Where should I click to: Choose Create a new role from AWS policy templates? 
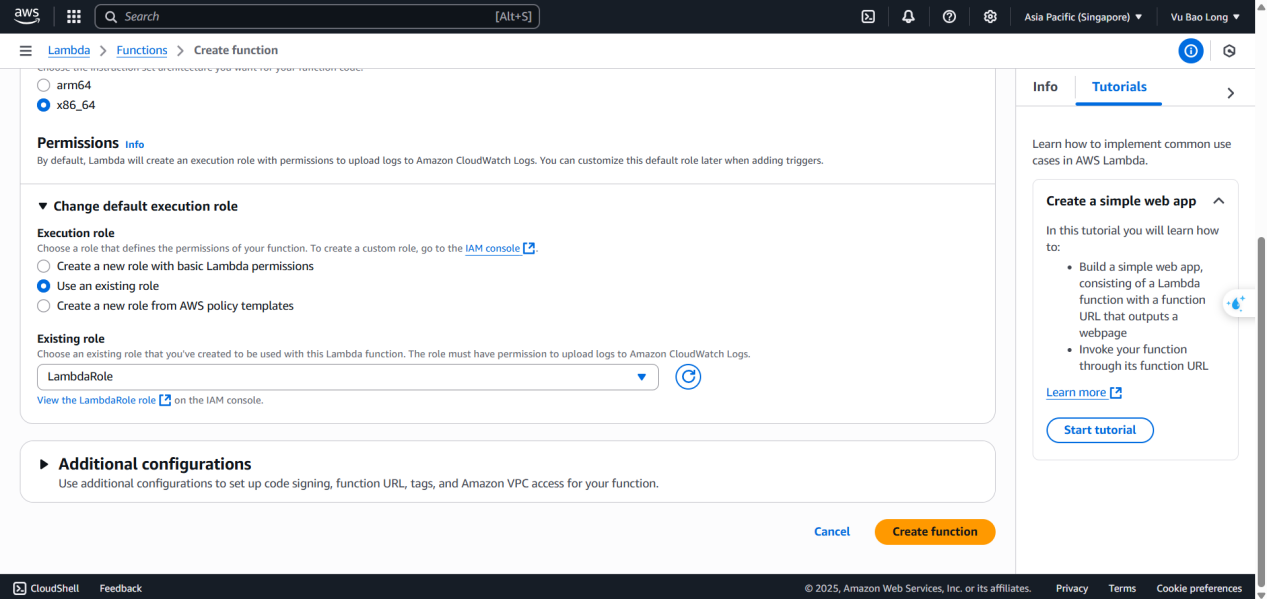point(43,306)
